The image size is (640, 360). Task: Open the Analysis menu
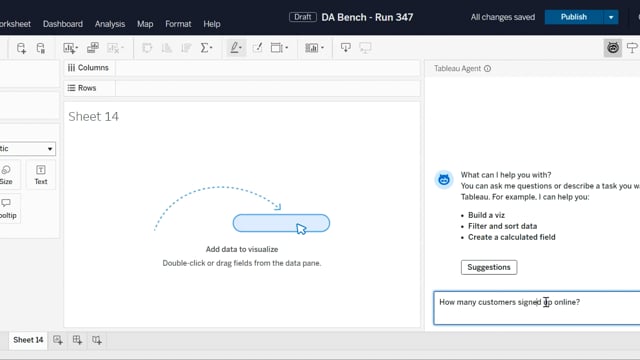point(110,24)
